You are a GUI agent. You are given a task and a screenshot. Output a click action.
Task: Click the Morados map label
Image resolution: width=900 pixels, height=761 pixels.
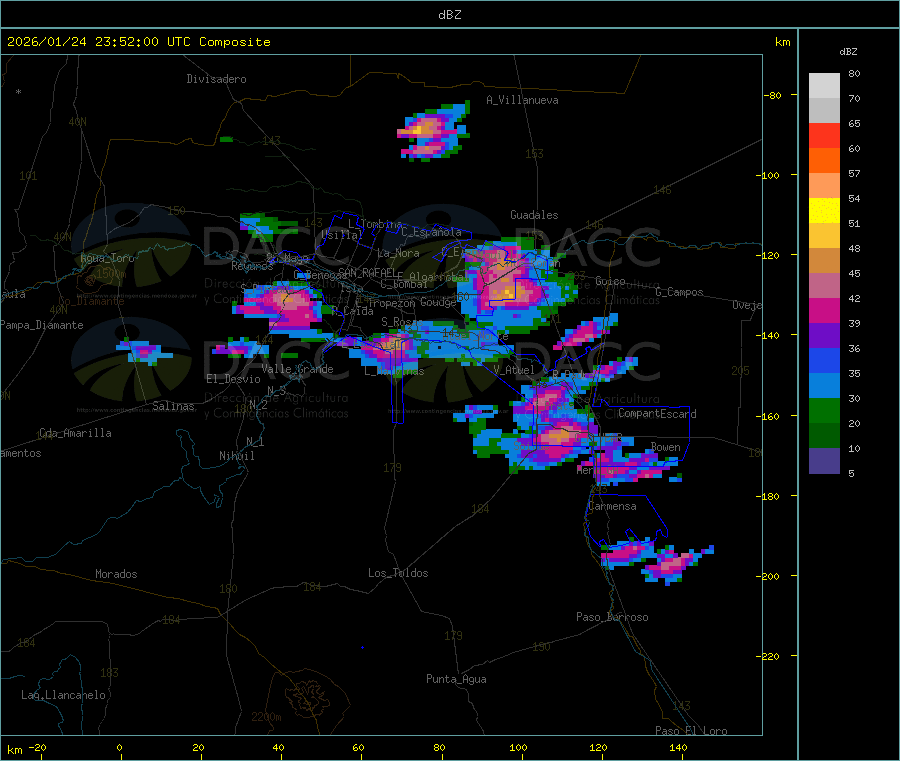117,574
